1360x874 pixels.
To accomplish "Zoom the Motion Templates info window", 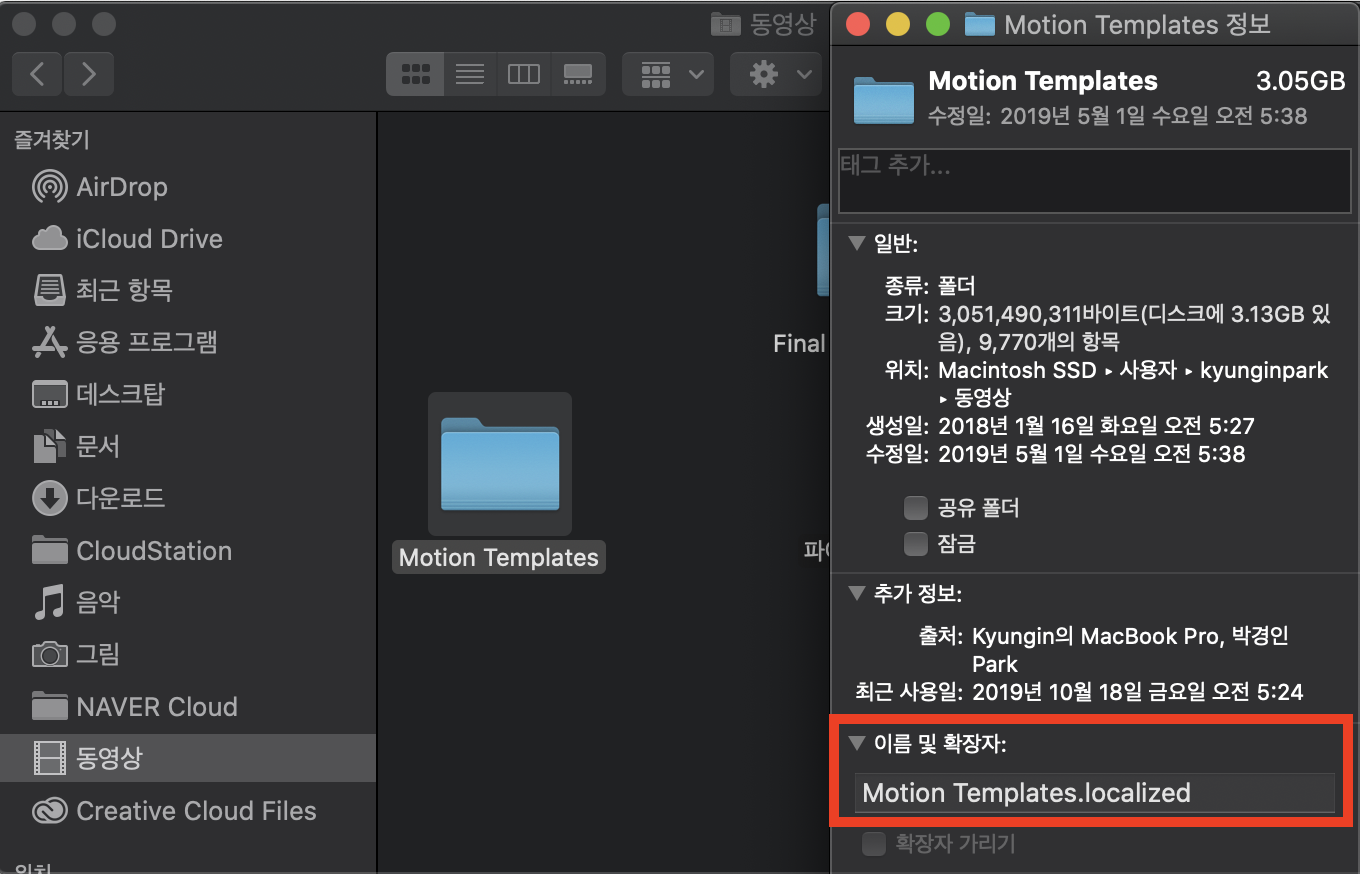I will (938, 25).
